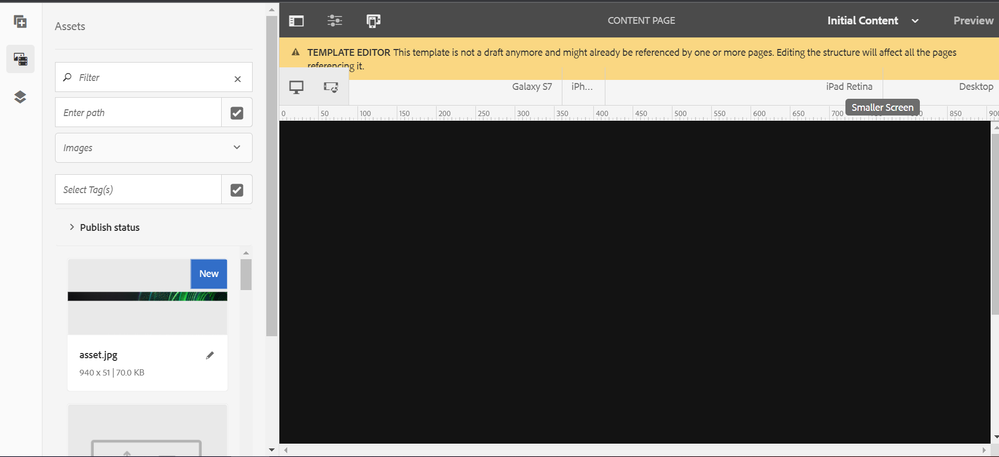Click the Enter path input field
999x457 pixels.
click(x=138, y=113)
